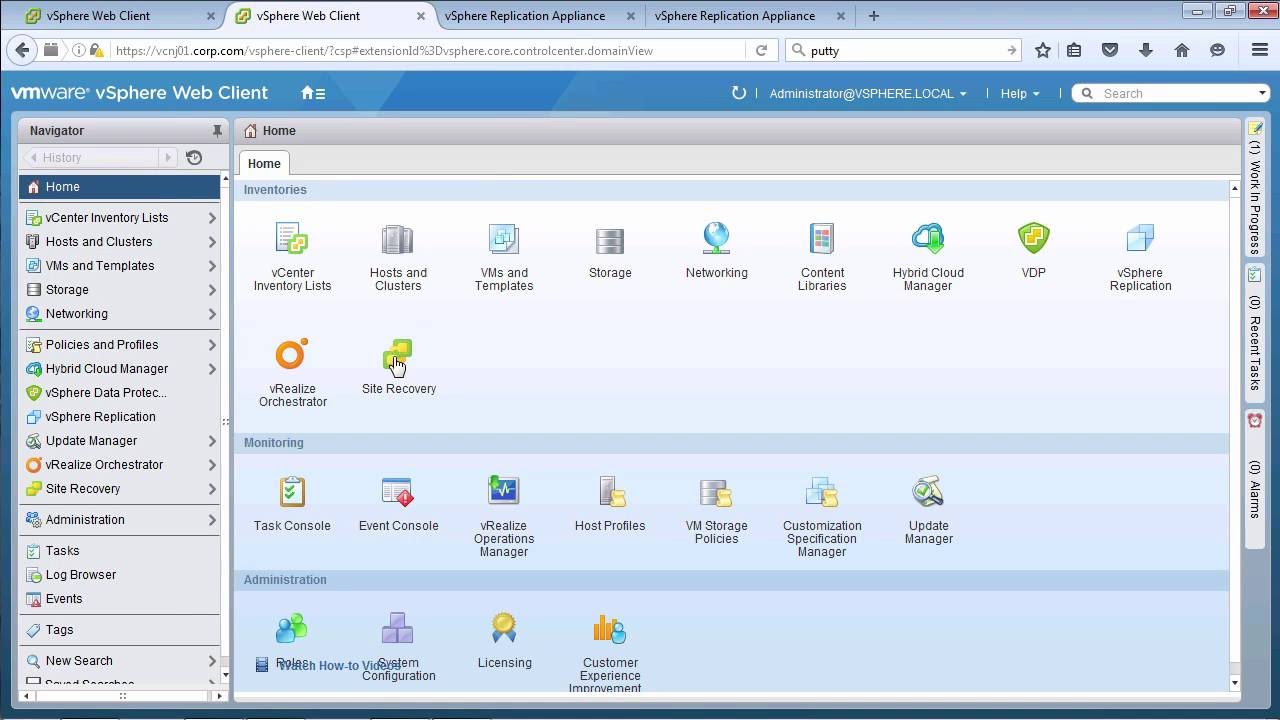Screen dimensions: 1280x720
Task: Open Host Profiles icon
Action: click(610, 492)
